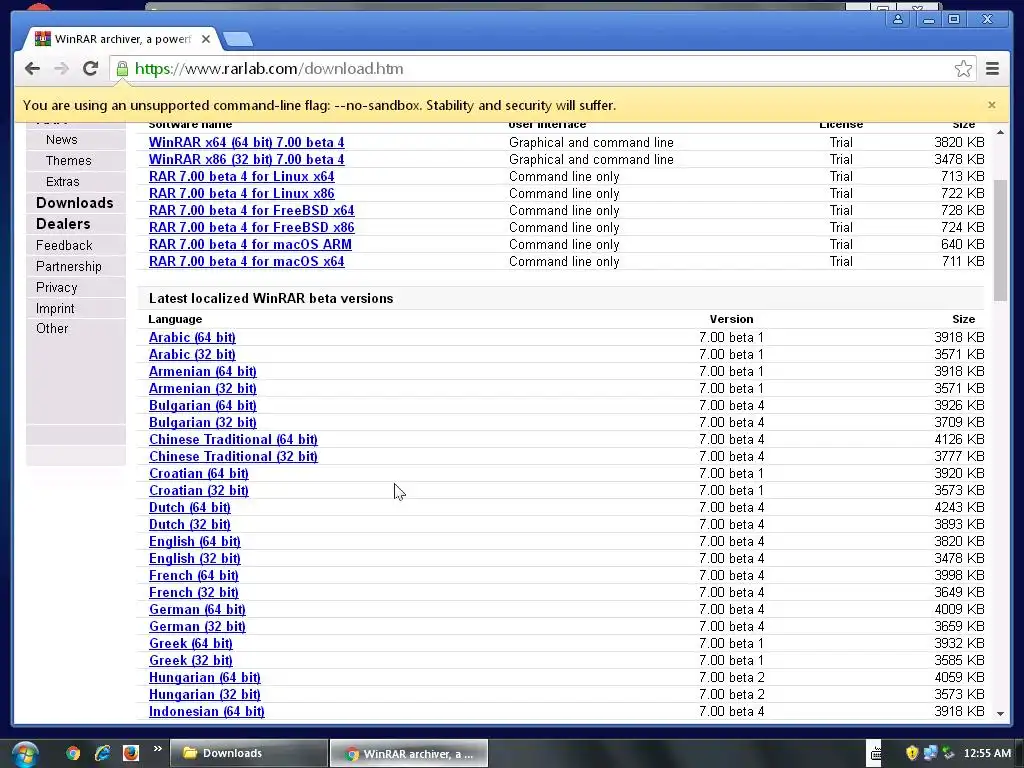The width and height of the screenshot is (1024, 768).
Task: Open the Chrome hamburger menu
Action: pos(993,69)
